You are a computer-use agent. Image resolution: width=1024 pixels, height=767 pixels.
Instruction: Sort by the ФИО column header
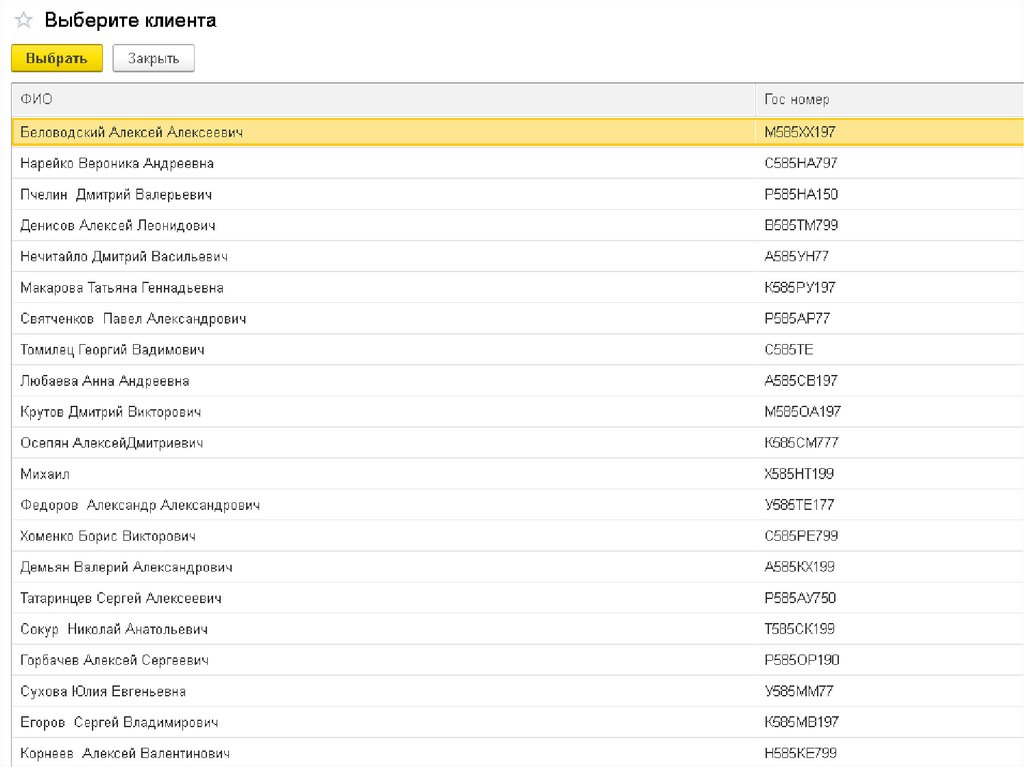[x=36, y=100]
